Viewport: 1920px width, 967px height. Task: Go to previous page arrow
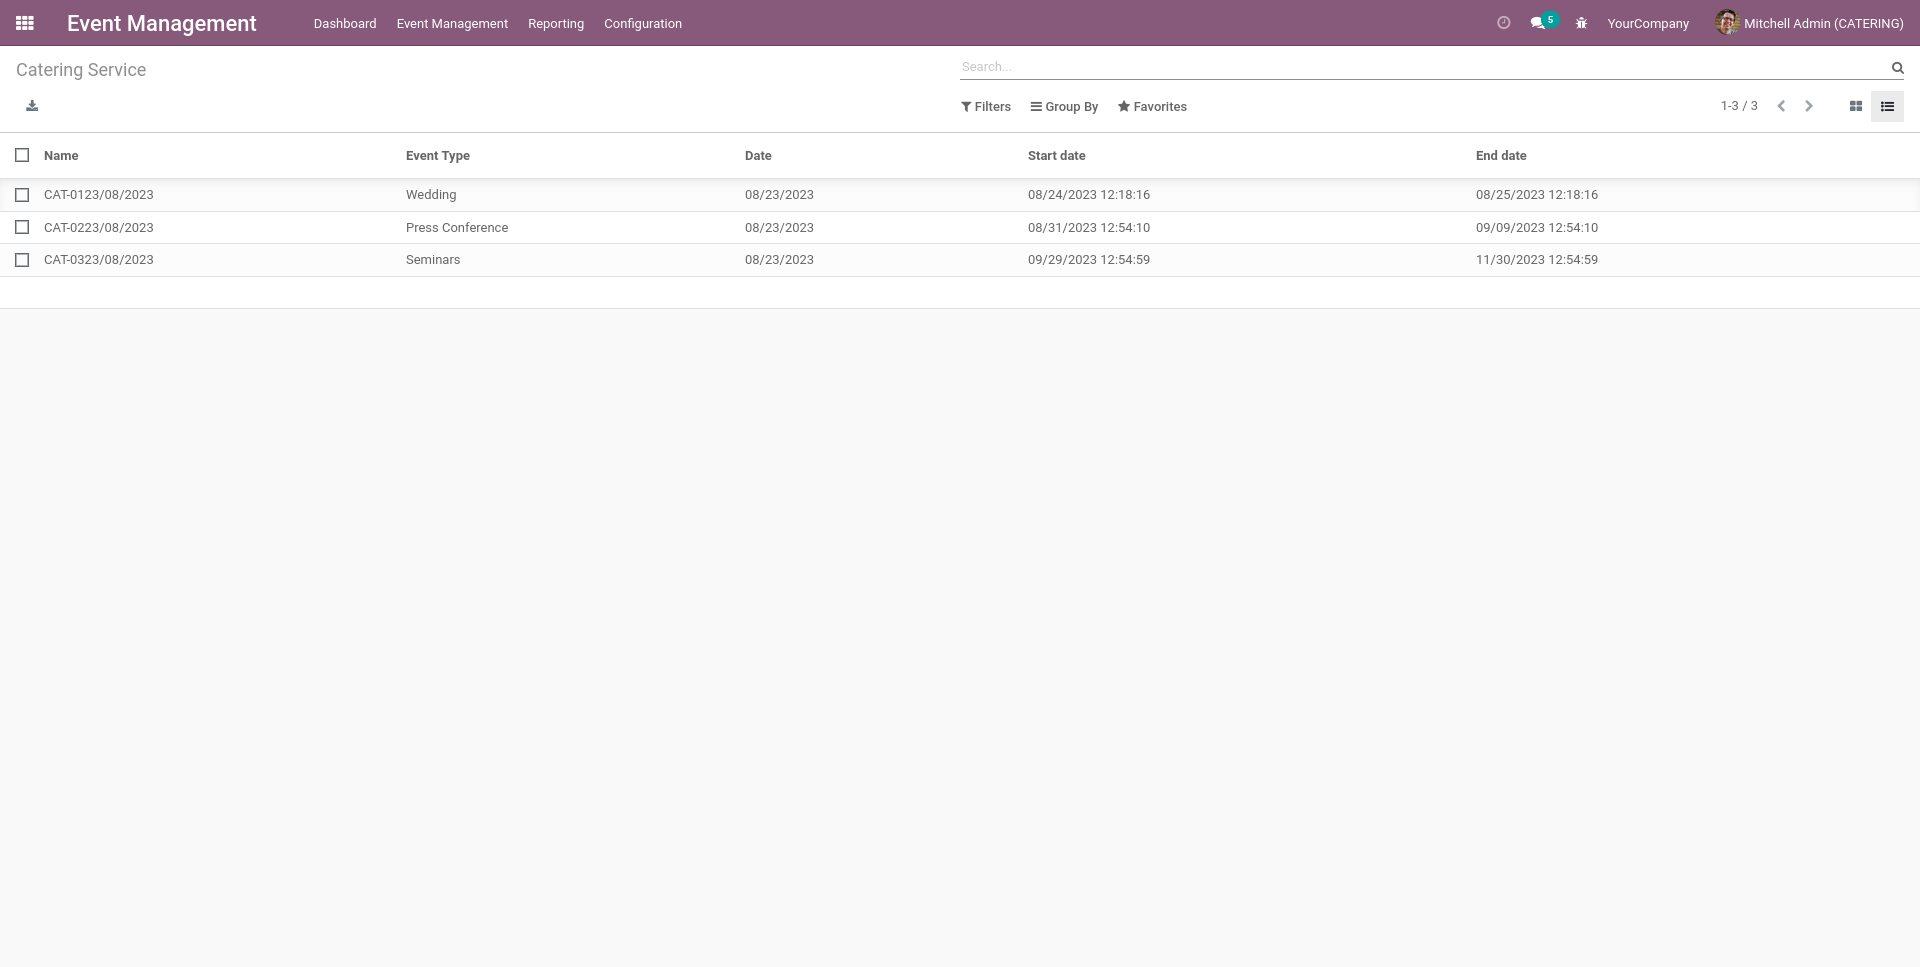coord(1781,106)
